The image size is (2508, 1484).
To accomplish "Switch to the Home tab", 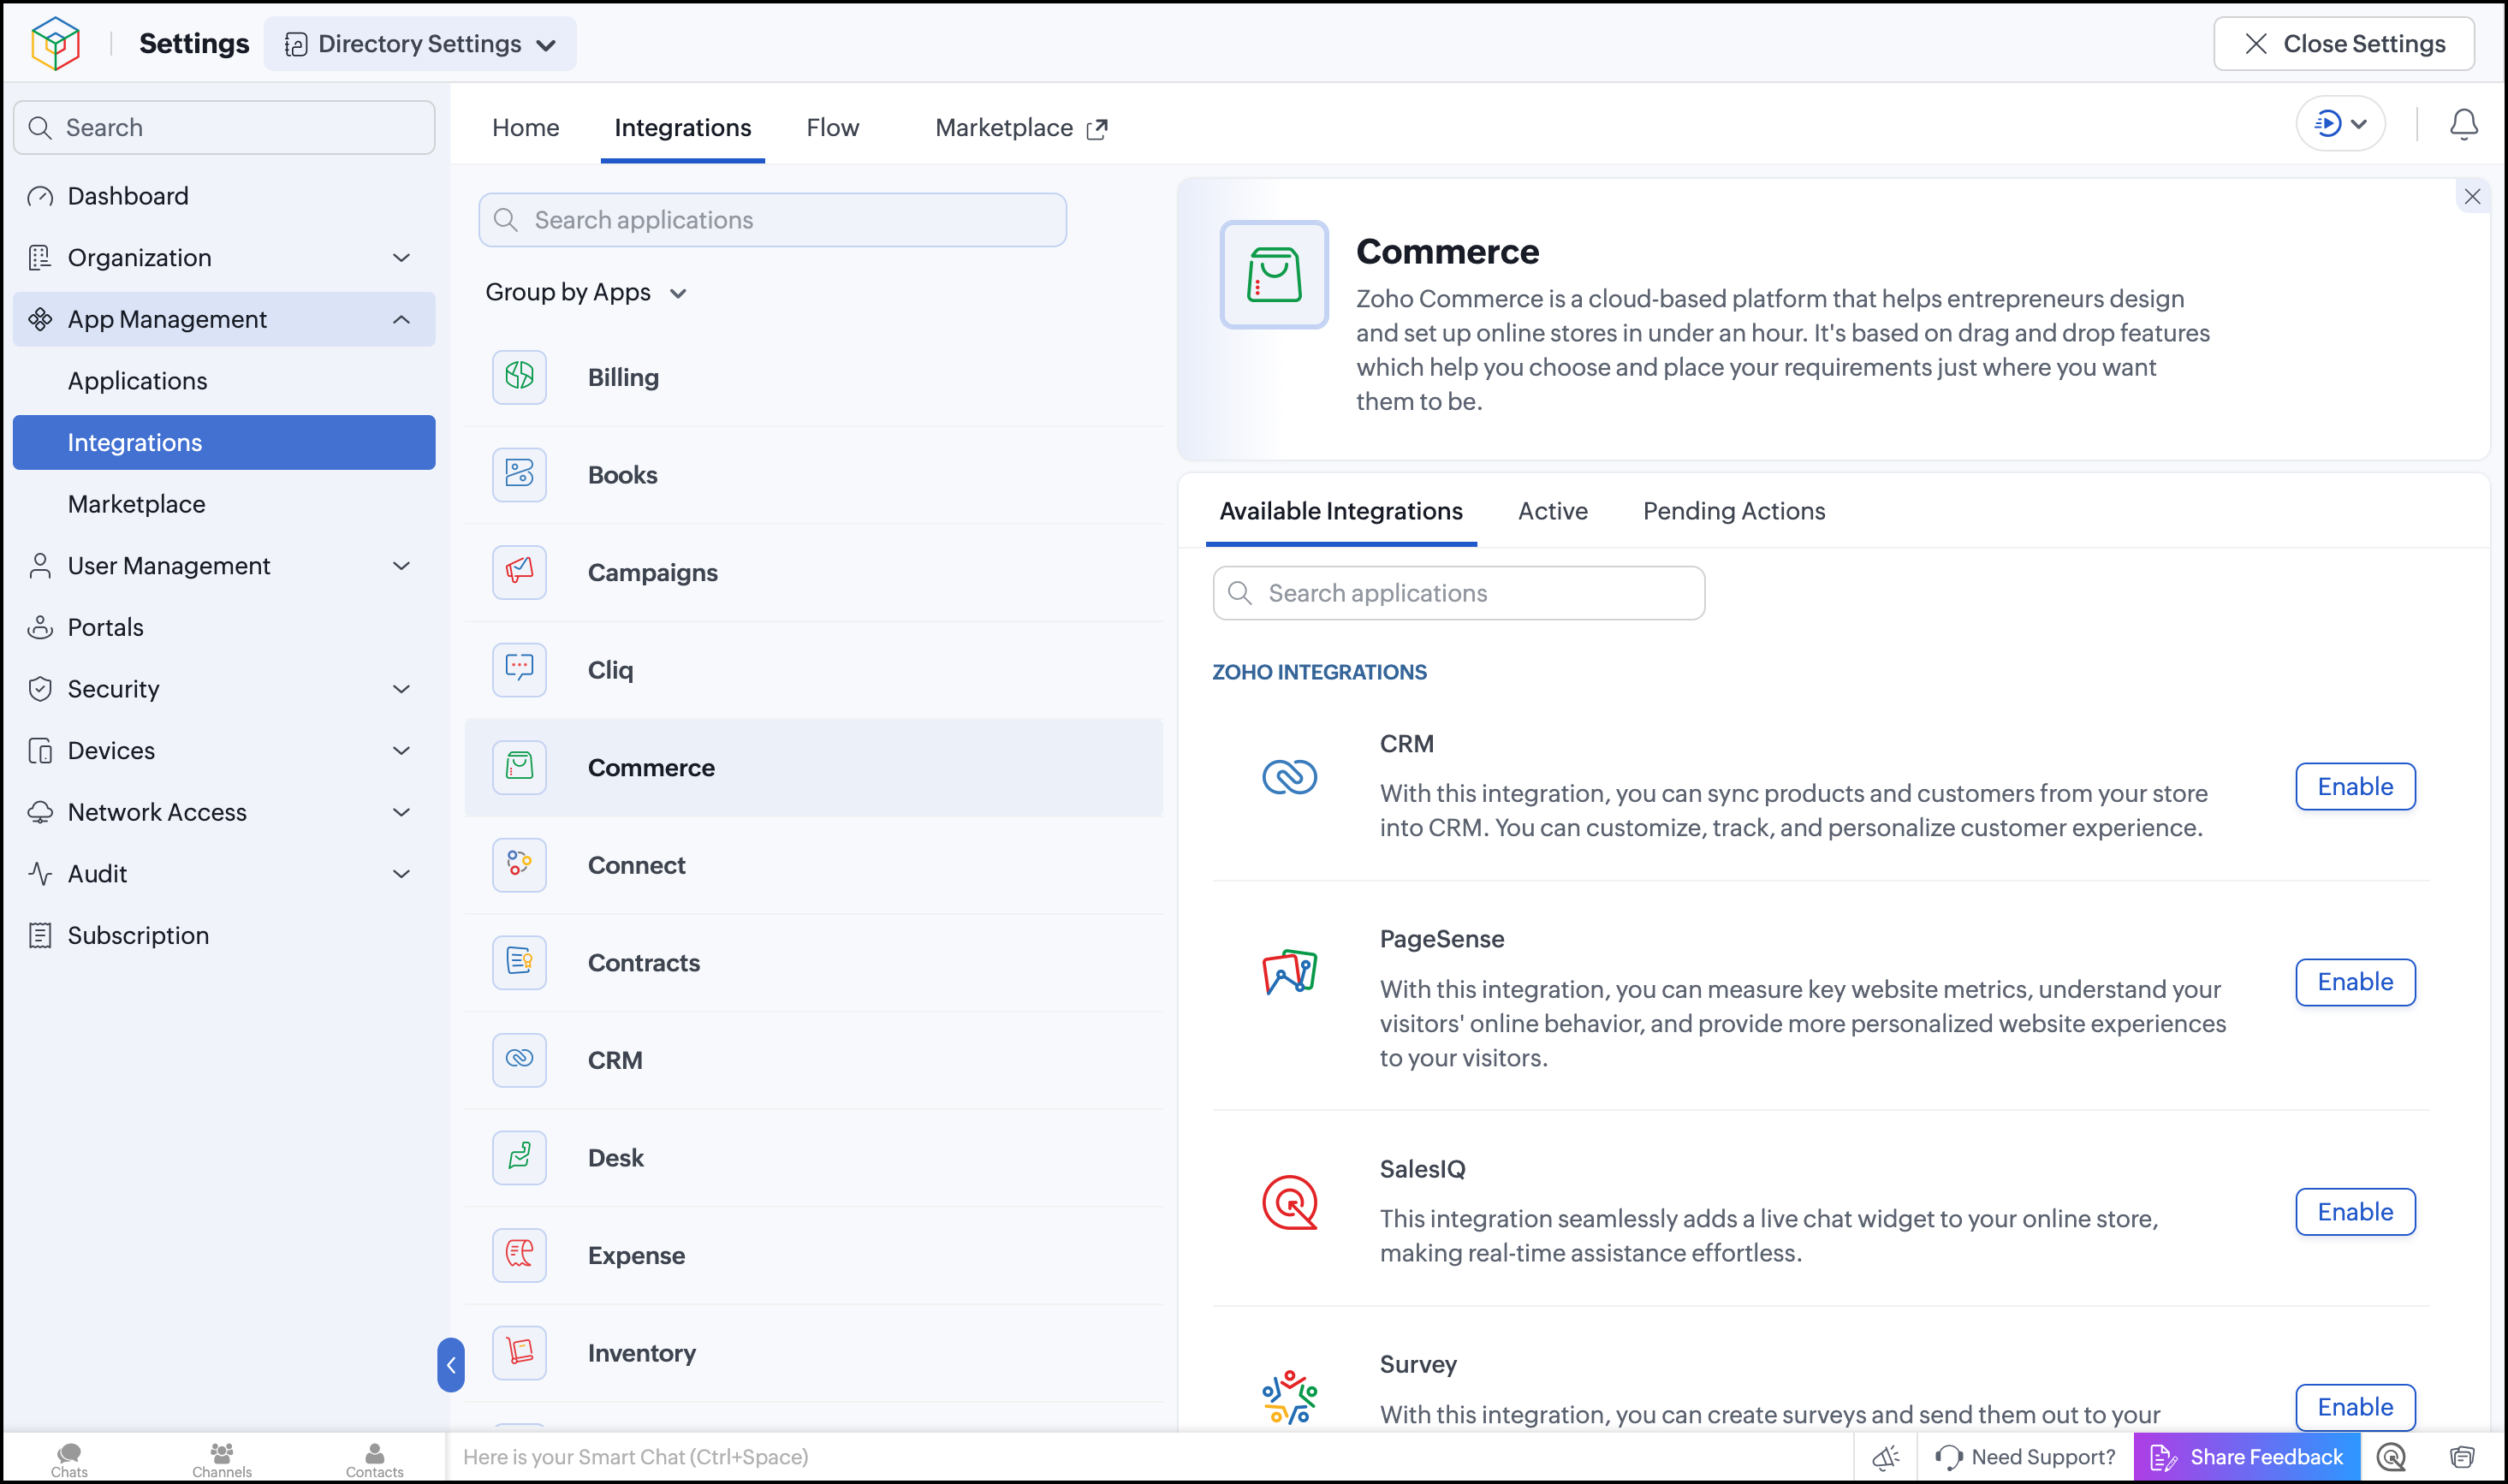I will tap(525, 127).
